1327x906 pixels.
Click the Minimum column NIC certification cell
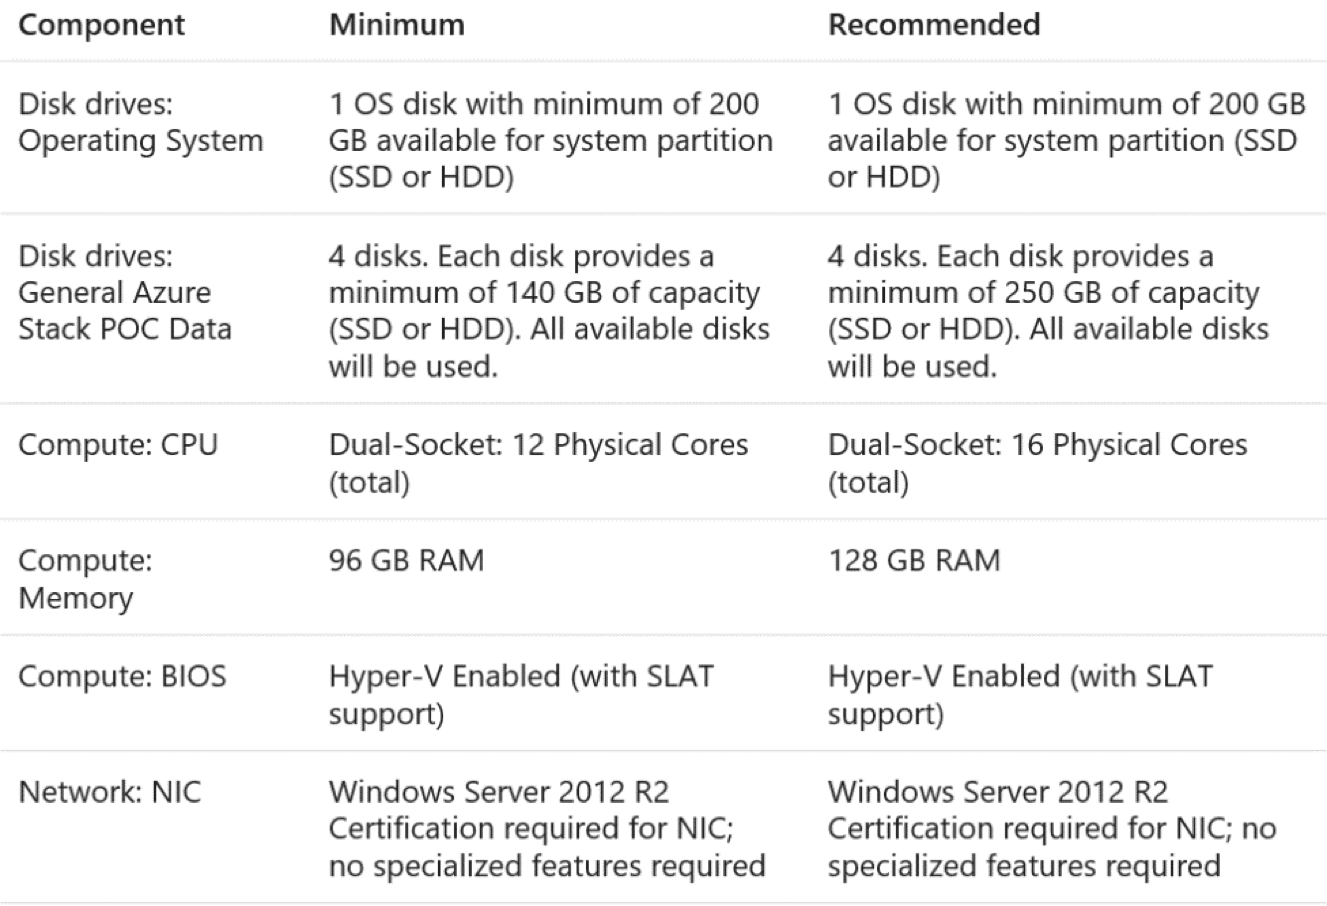coord(546,828)
